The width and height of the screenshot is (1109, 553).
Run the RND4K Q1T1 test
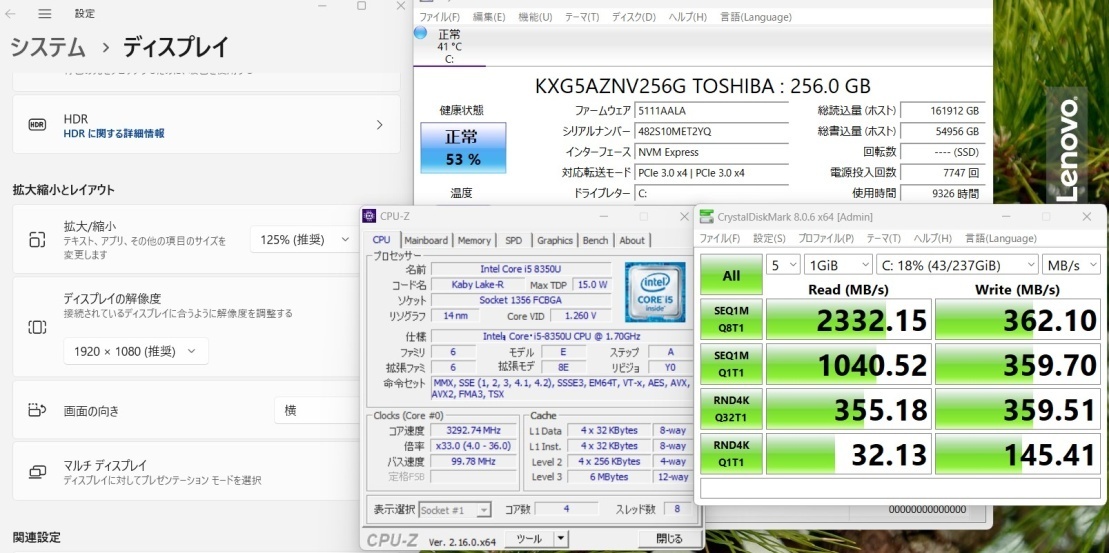click(x=731, y=453)
